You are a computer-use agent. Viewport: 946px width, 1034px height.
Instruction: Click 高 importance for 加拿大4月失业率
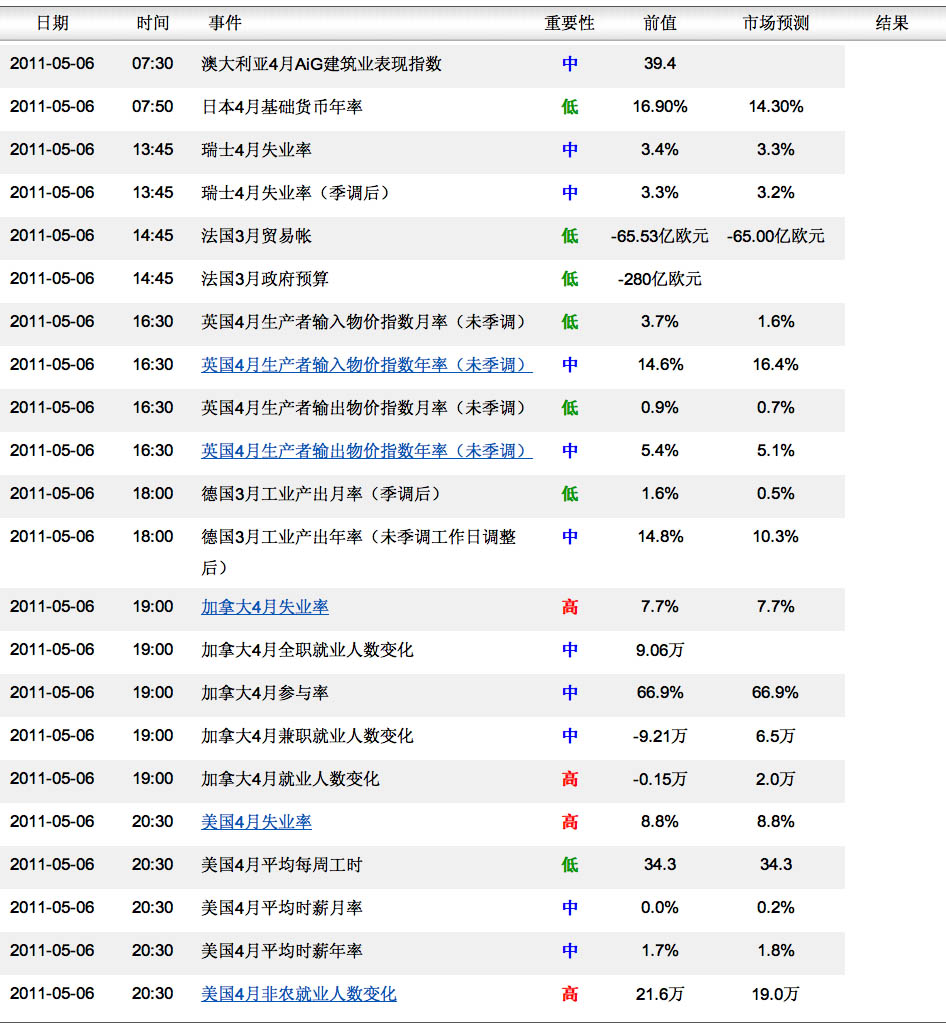570,607
